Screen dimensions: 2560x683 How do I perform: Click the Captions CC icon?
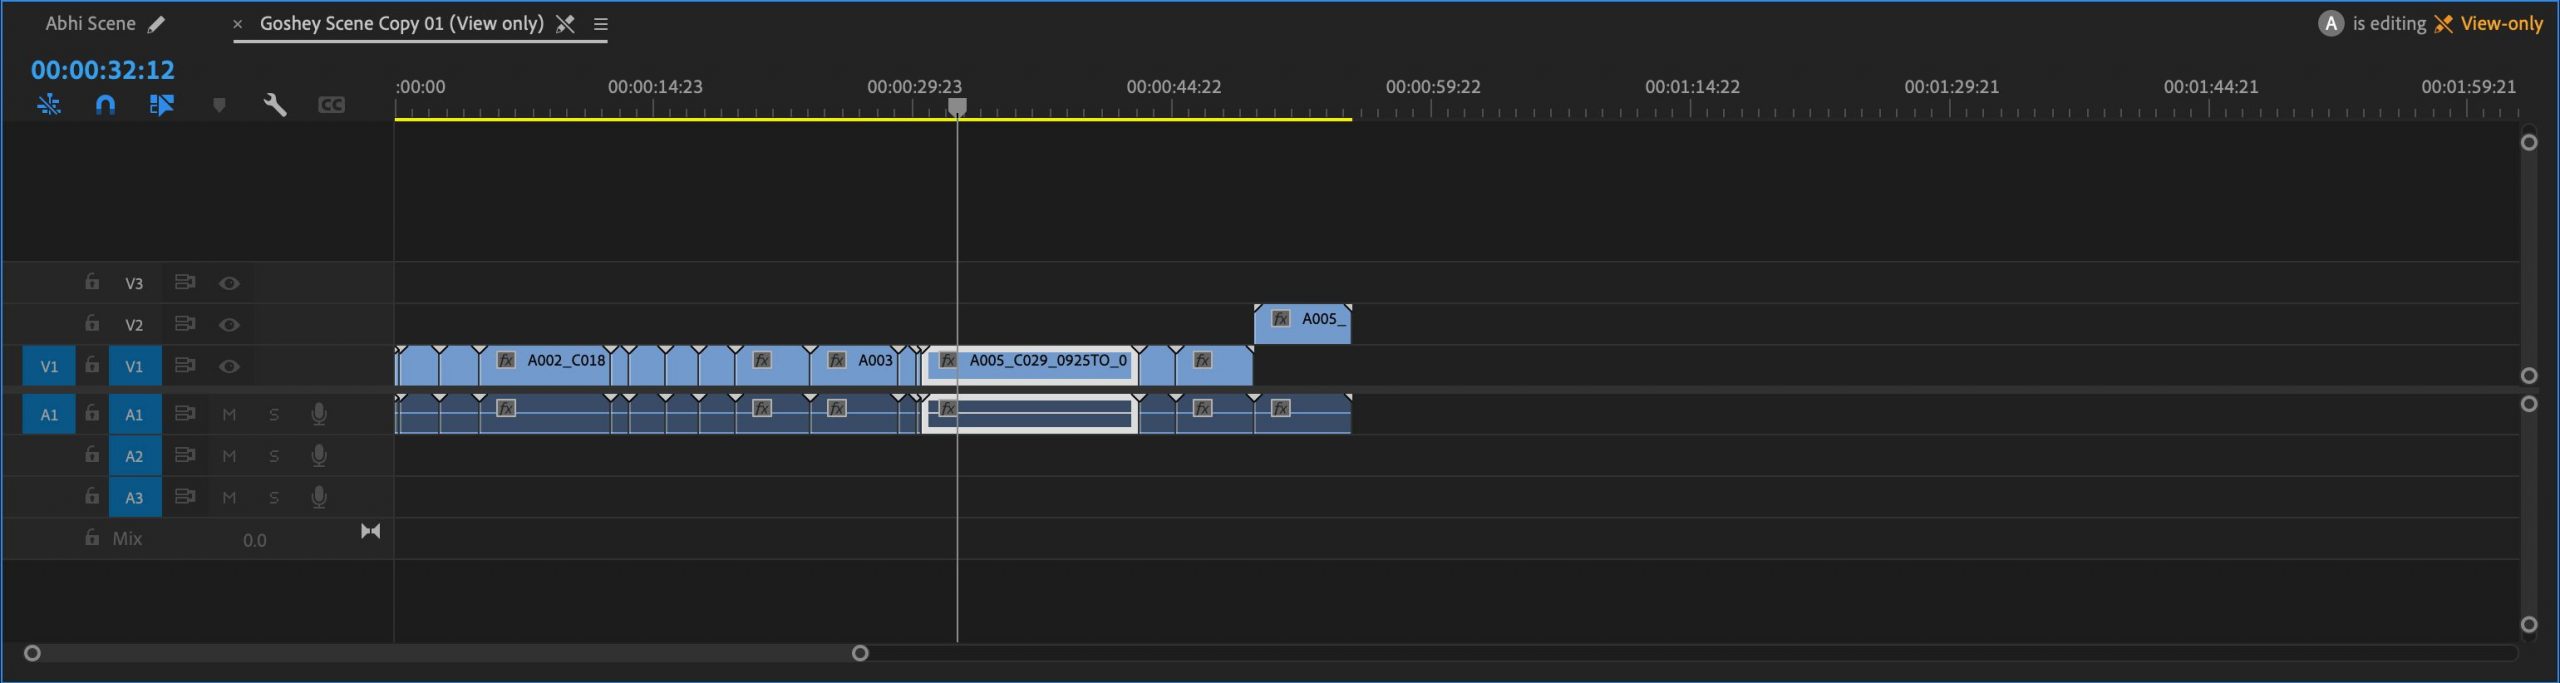(x=331, y=105)
